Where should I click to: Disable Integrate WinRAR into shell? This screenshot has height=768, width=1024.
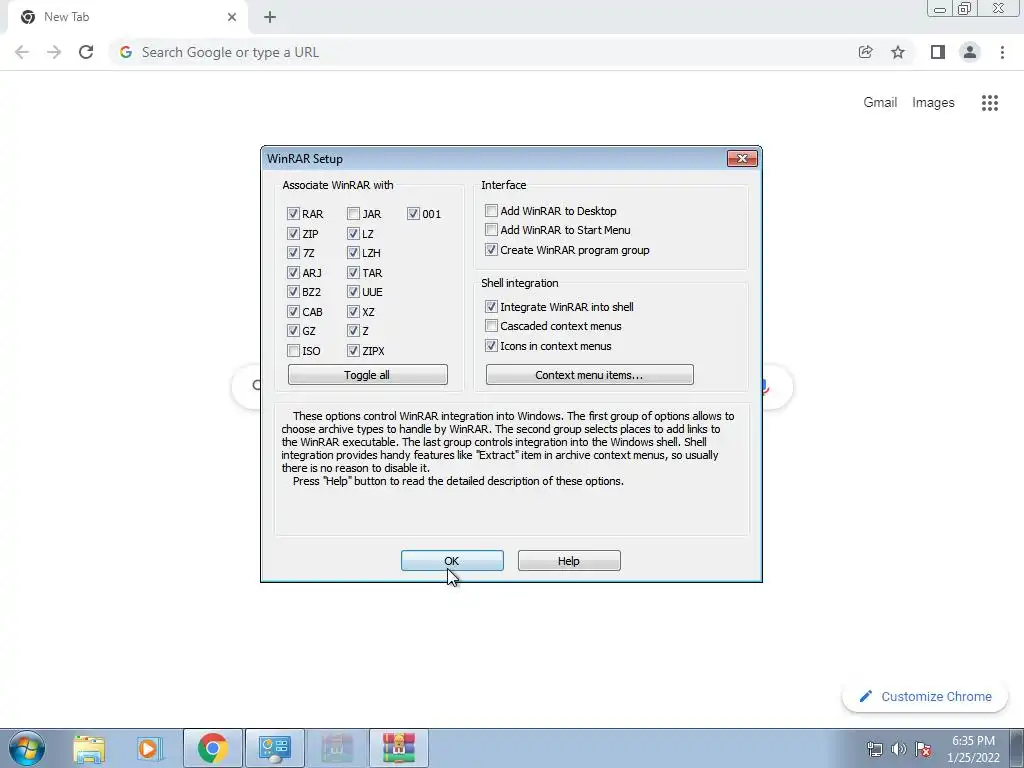pyautogui.click(x=491, y=306)
